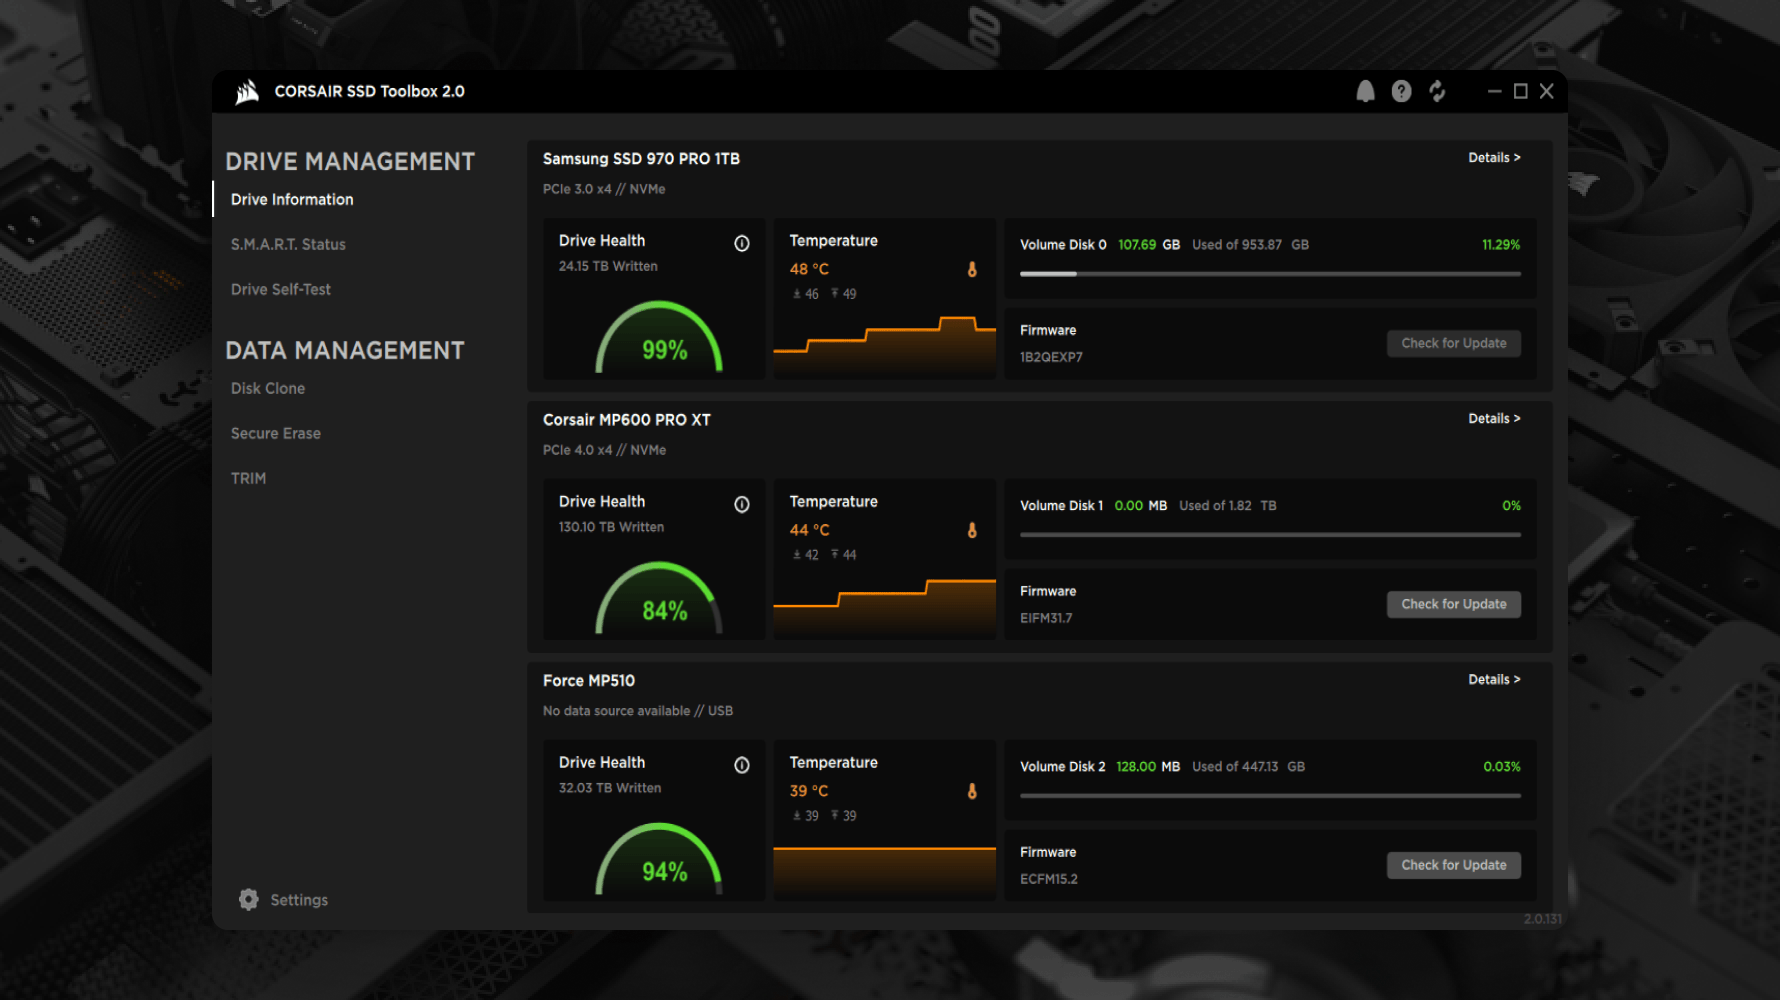Open Secure Erase section
The width and height of the screenshot is (1780, 1000).
276,433
